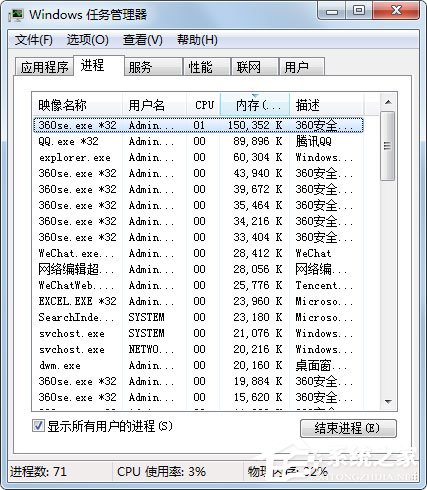Select 360se.exe row with 43,940 K
427x490 pixels.
coord(198,173)
